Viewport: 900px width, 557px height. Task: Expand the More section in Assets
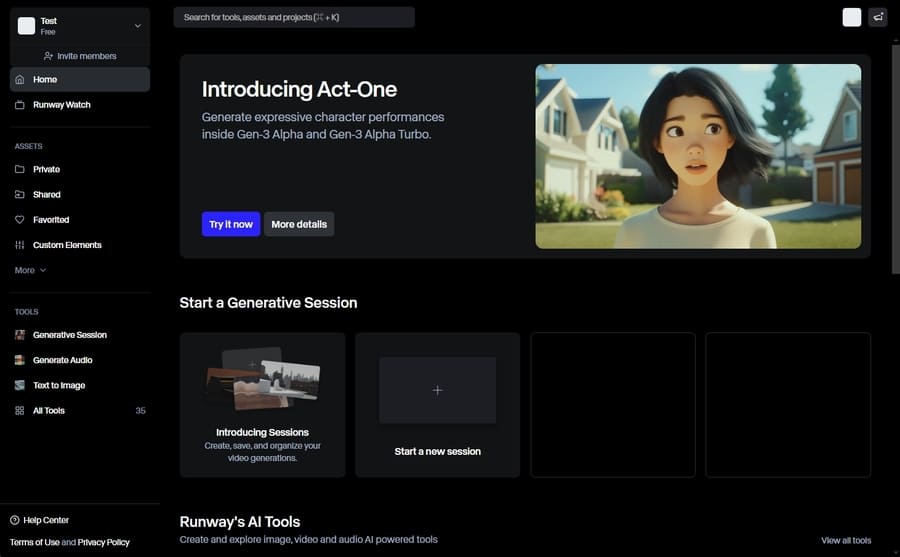[30, 270]
